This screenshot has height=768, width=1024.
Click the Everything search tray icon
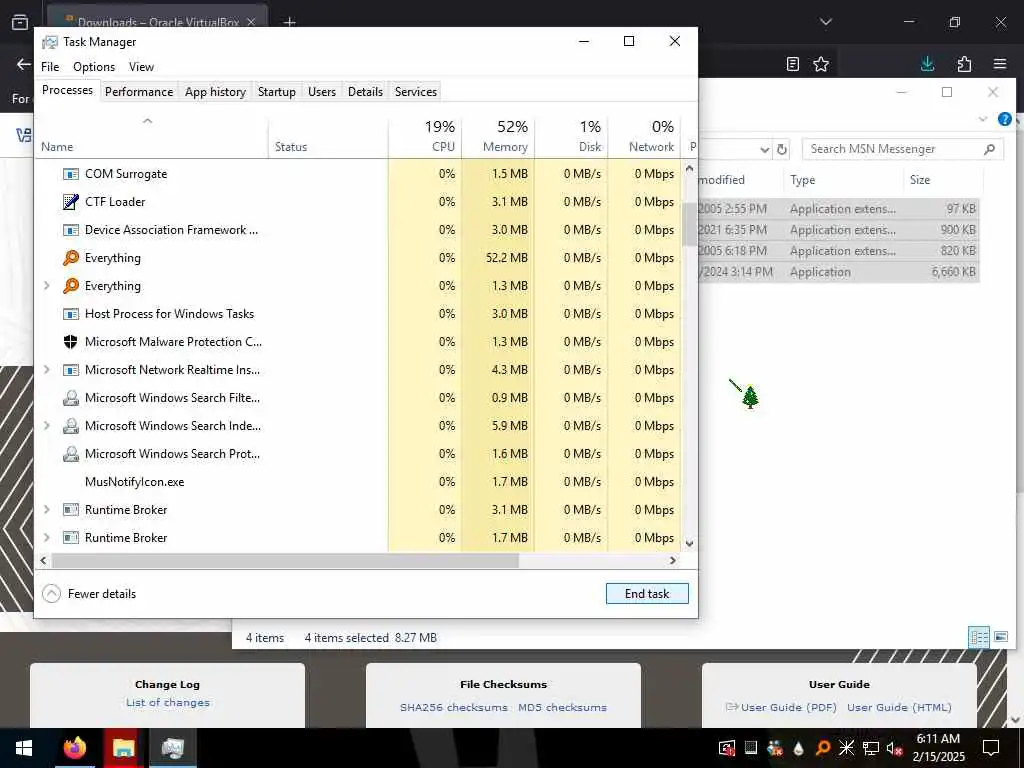[x=823, y=748]
